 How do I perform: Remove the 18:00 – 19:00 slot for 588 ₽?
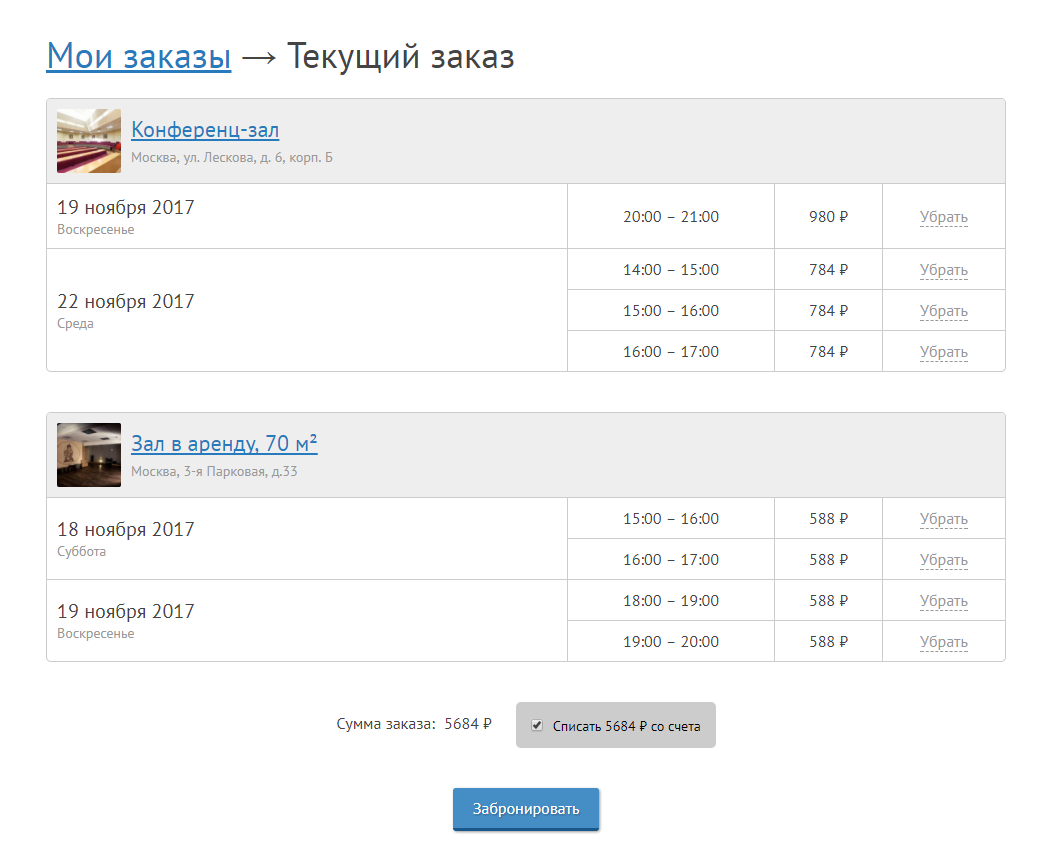click(x=943, y=601)
